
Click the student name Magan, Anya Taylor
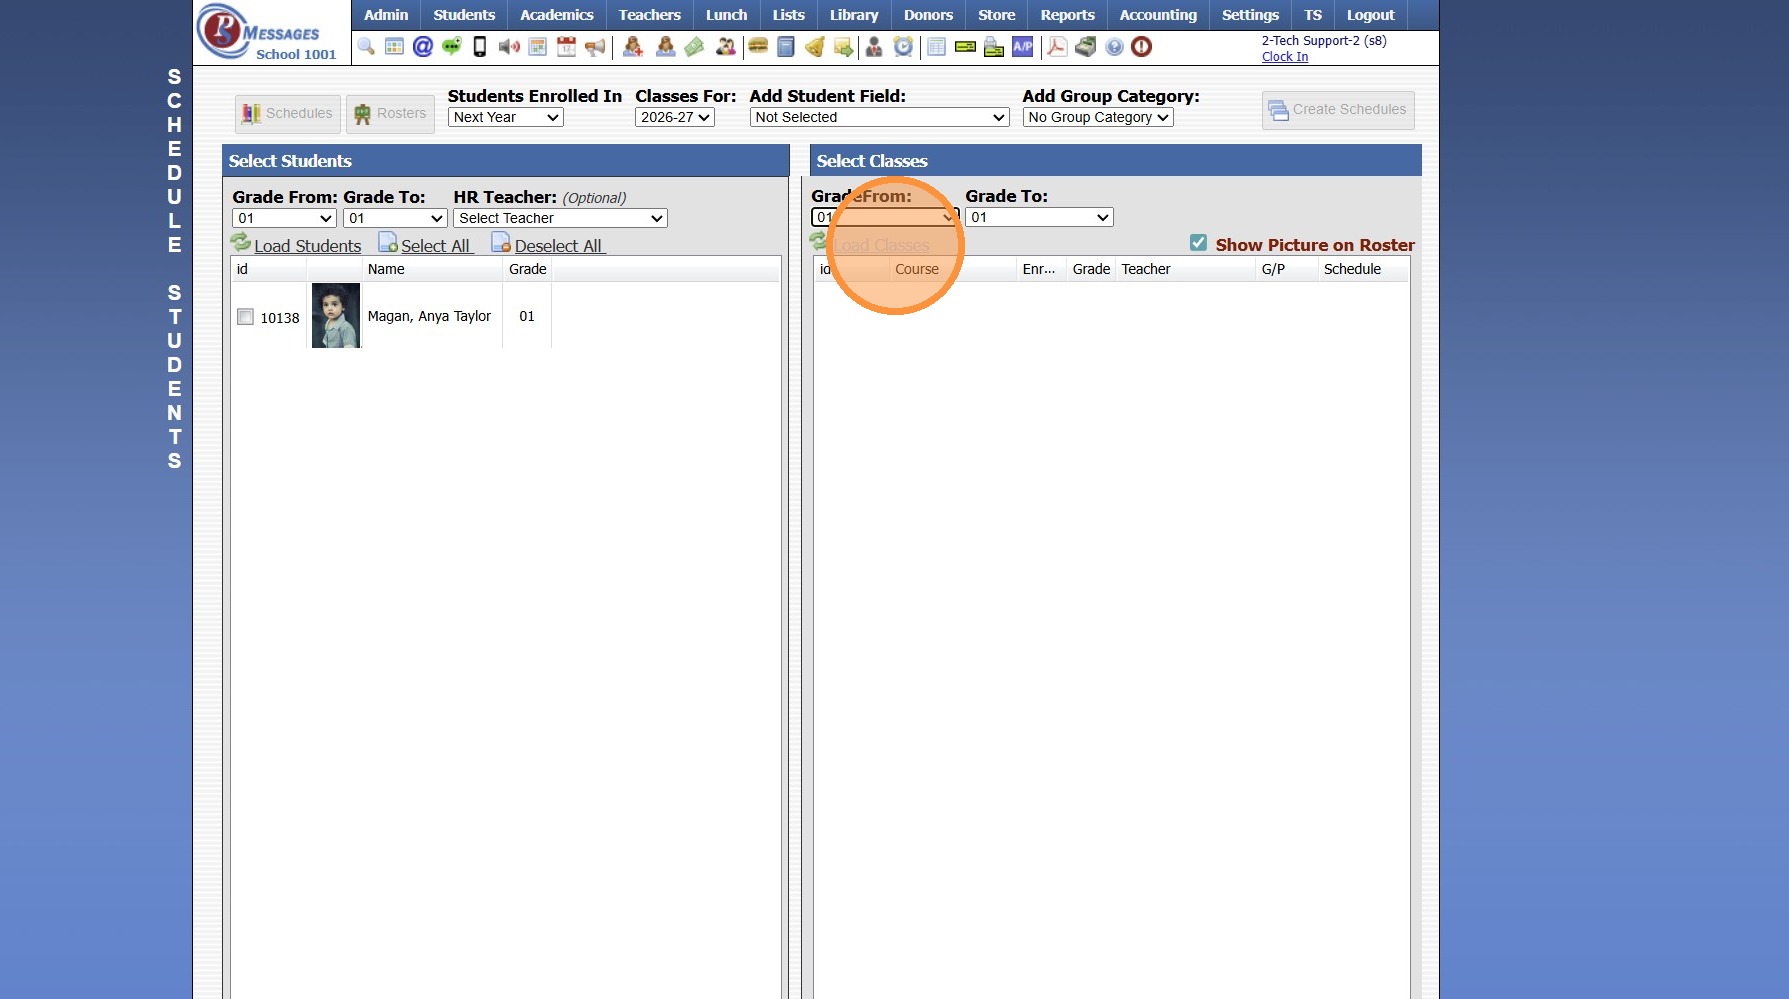point(429,316)
